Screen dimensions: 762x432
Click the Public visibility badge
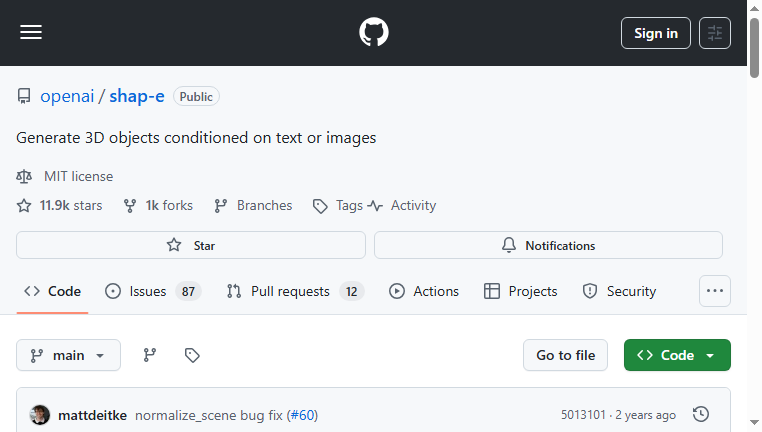click(x=196, y=96)
